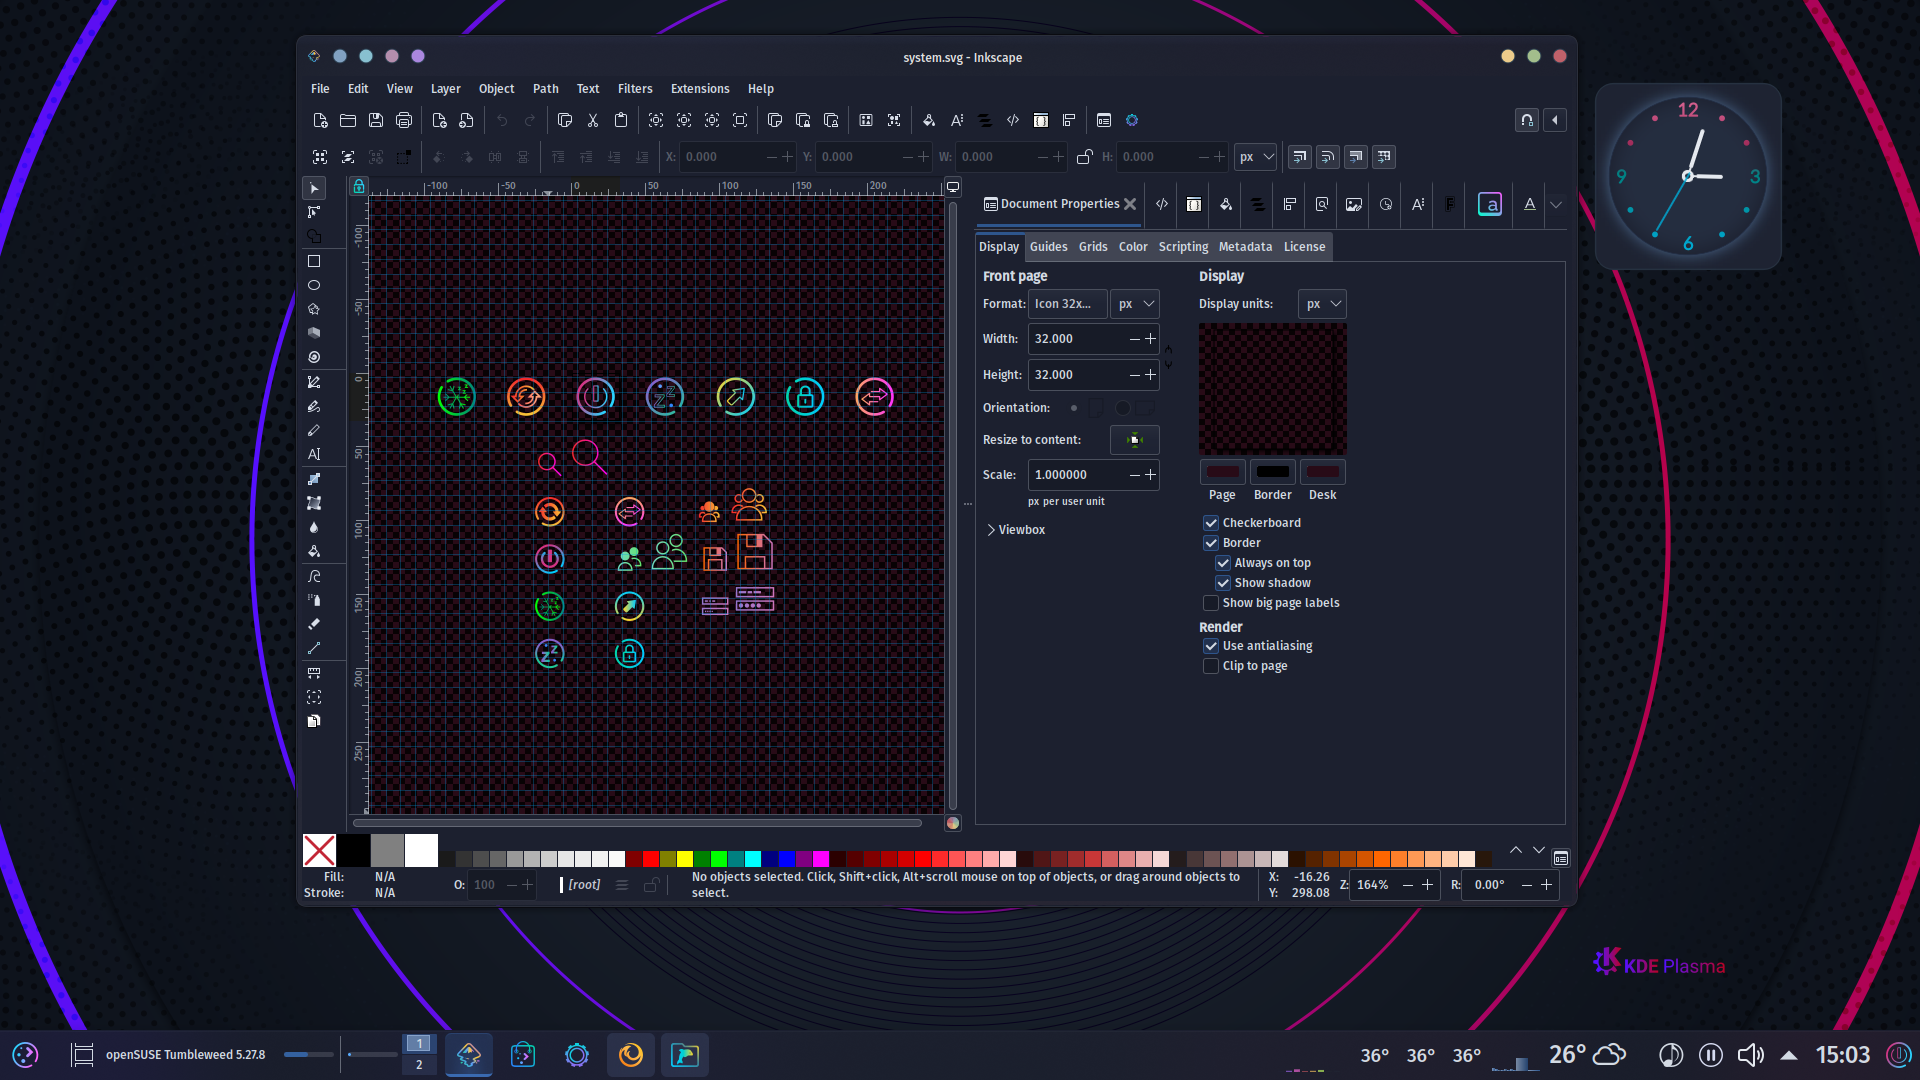Select the Paint Bucket tool
Screen dimensions: 1920x1080
(x=314, y=551)
